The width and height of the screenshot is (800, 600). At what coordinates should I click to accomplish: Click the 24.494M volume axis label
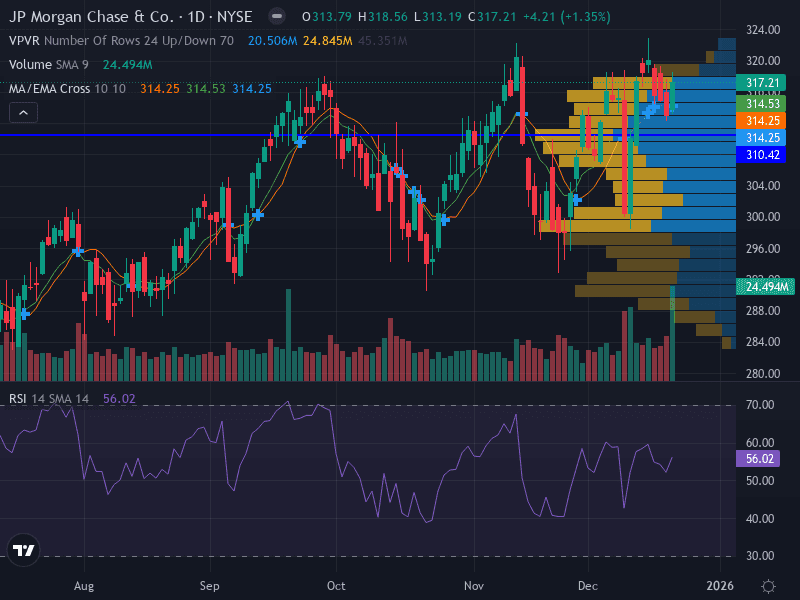(765, 287)
